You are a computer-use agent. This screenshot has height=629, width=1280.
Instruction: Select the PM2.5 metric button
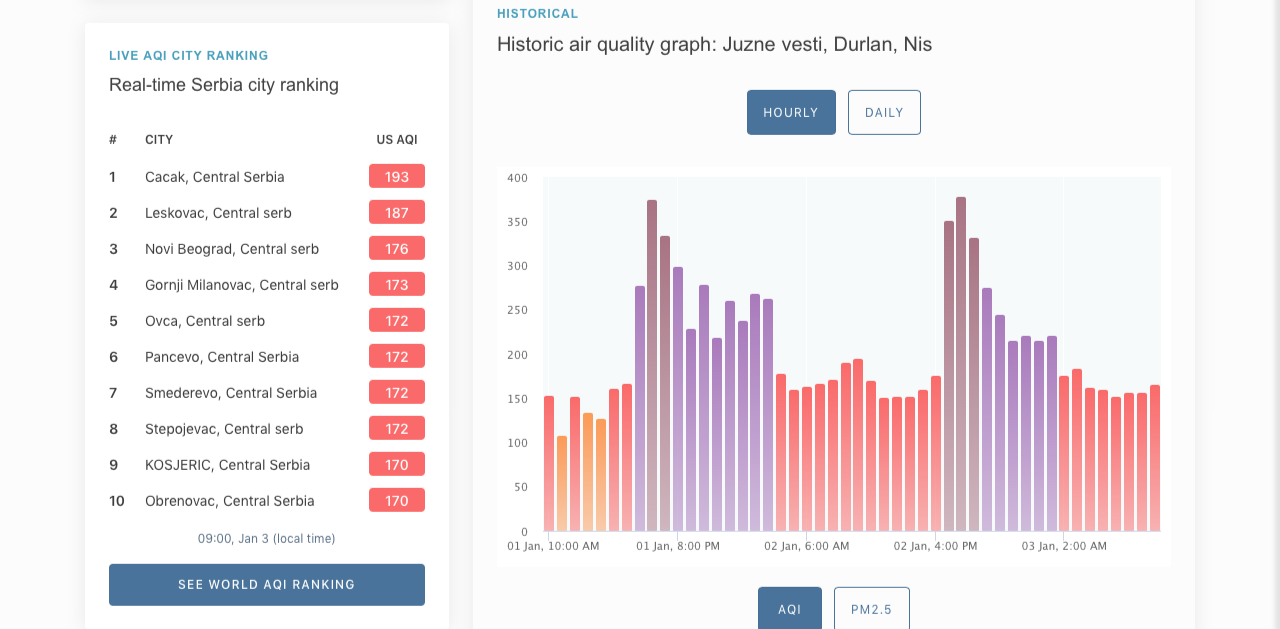871,608
